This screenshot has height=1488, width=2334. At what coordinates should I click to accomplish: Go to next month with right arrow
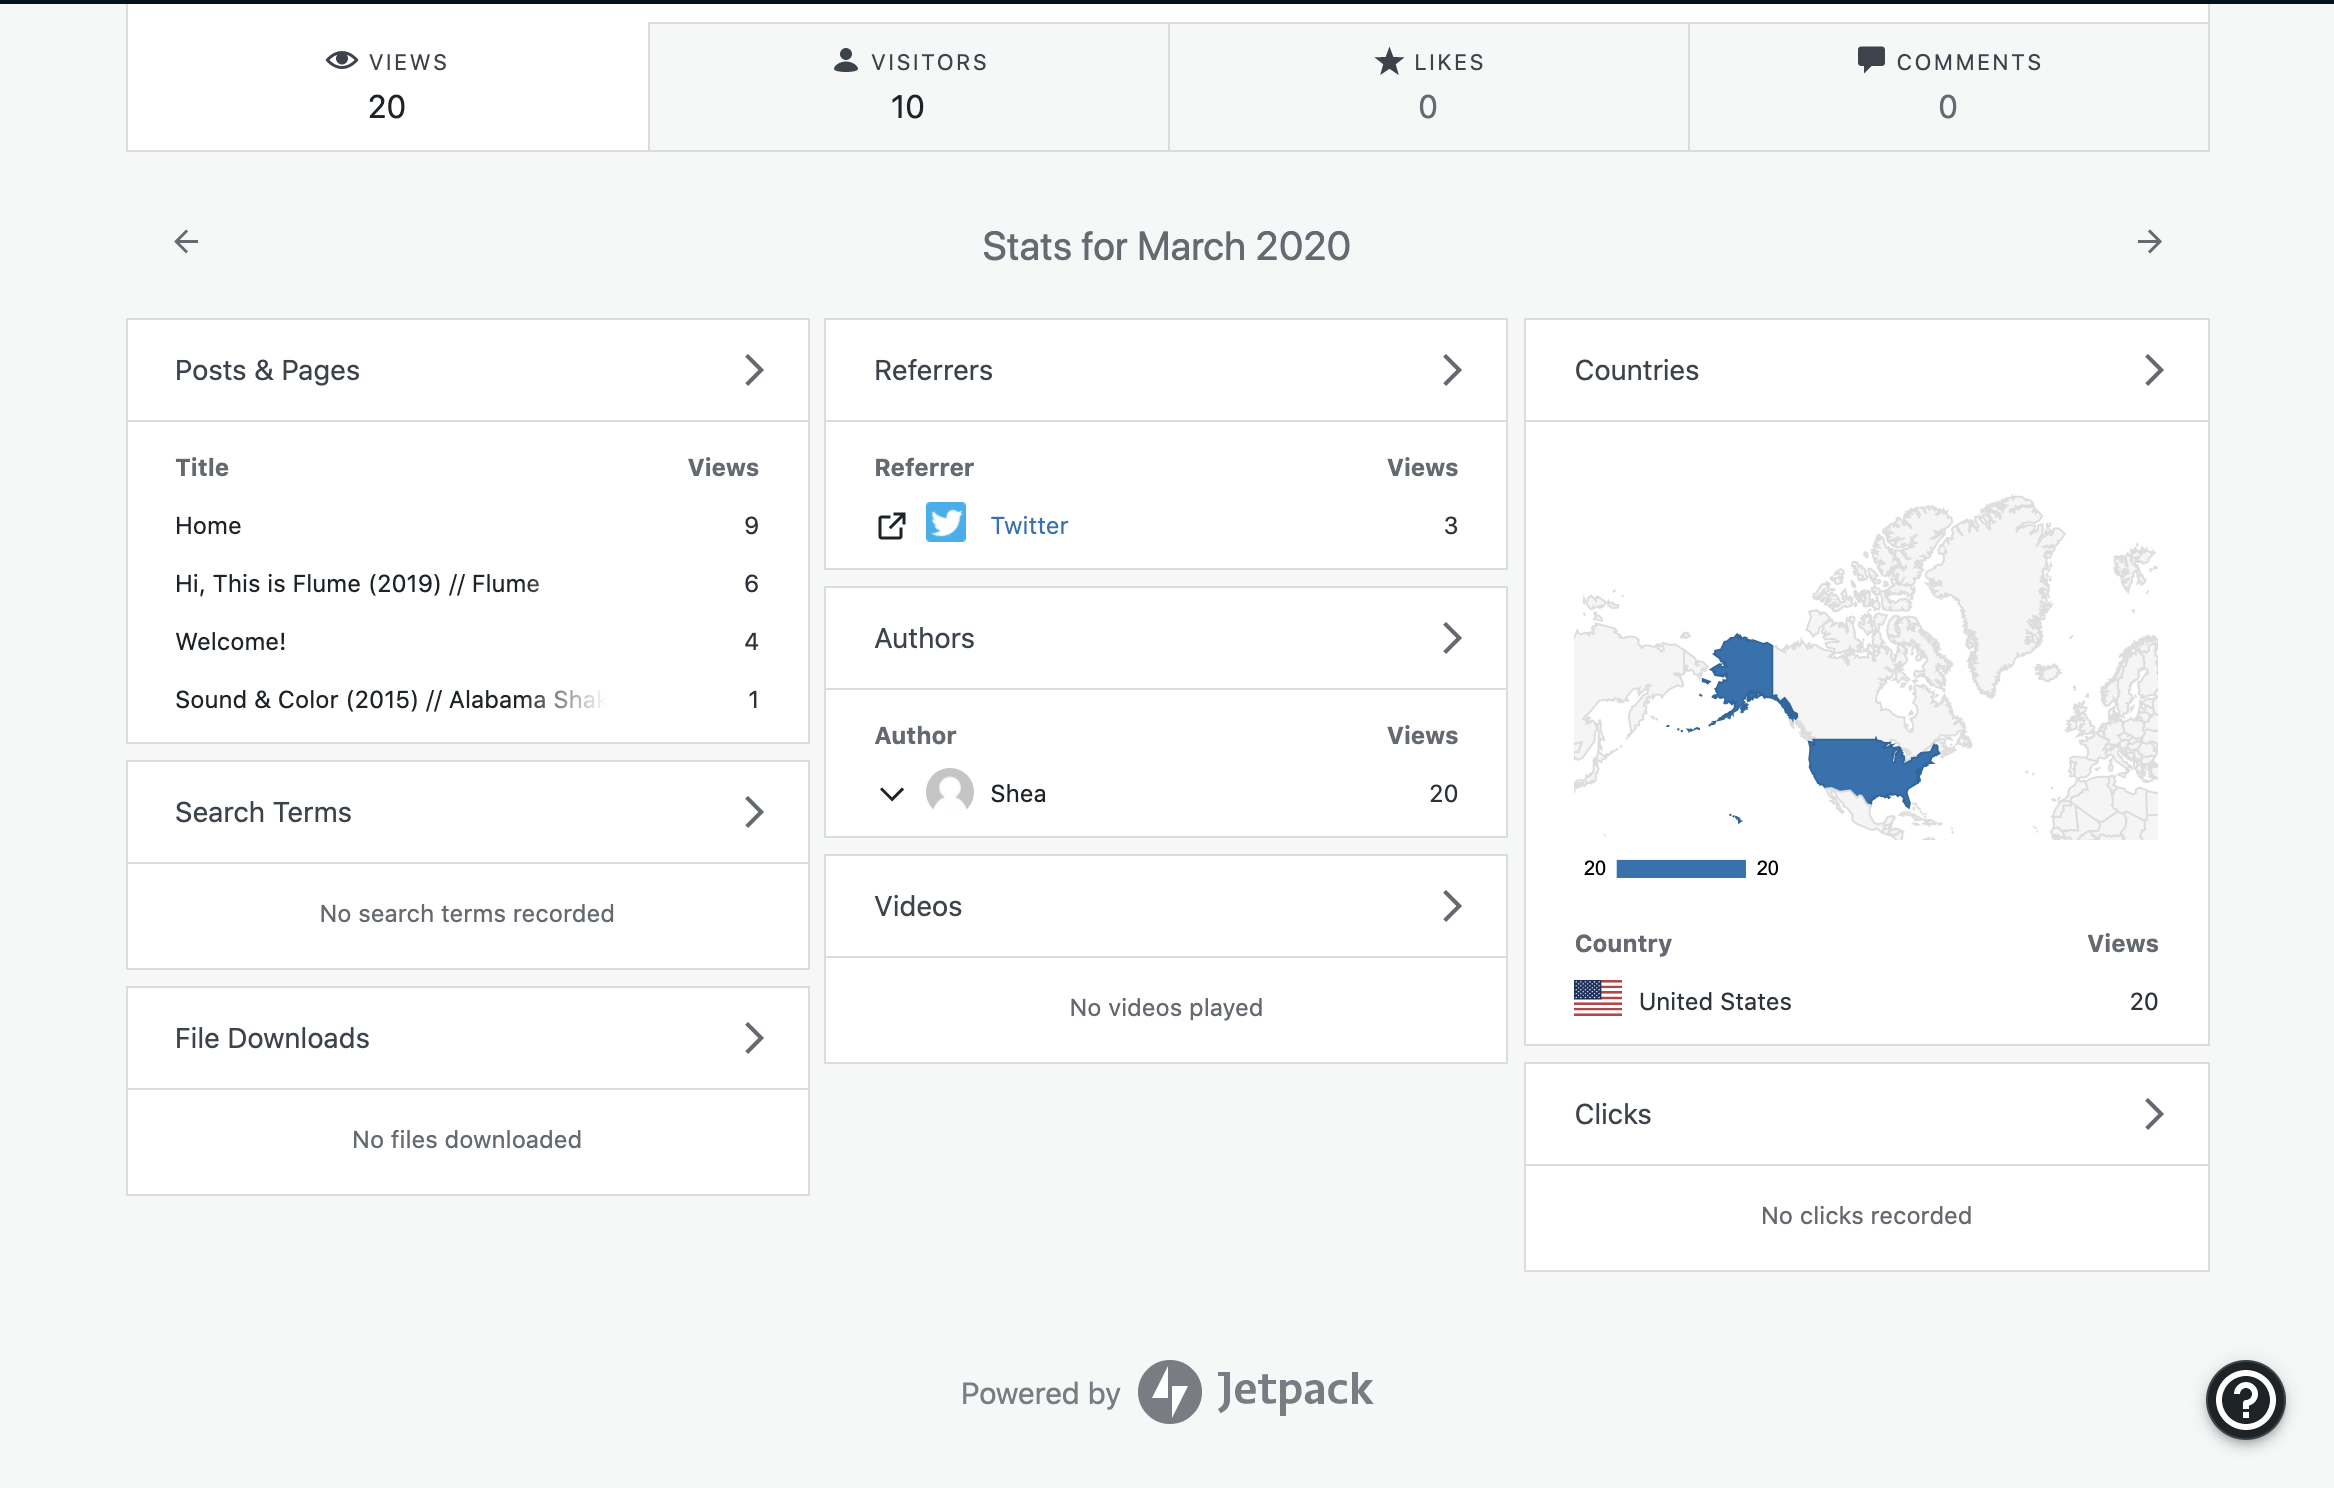(2149, 242)
